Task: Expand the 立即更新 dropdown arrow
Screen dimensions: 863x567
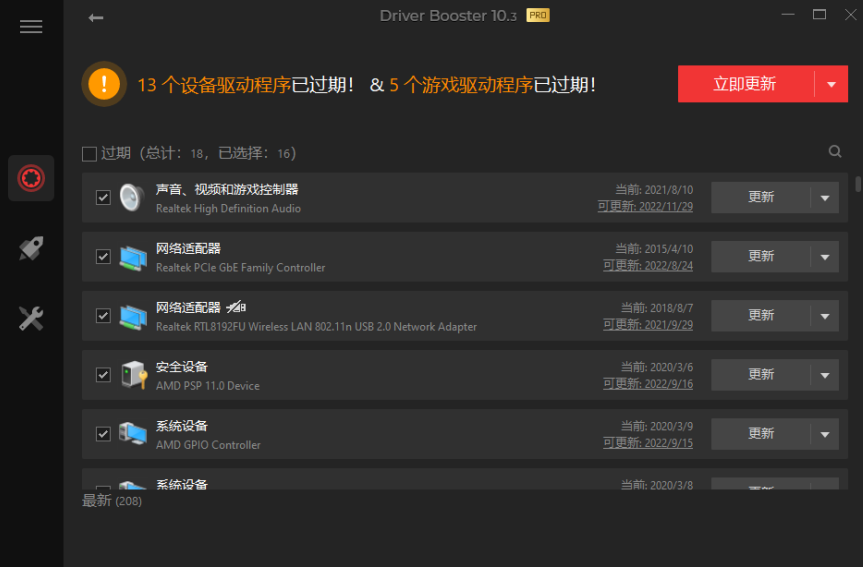Action: click(x=832, y=84)
